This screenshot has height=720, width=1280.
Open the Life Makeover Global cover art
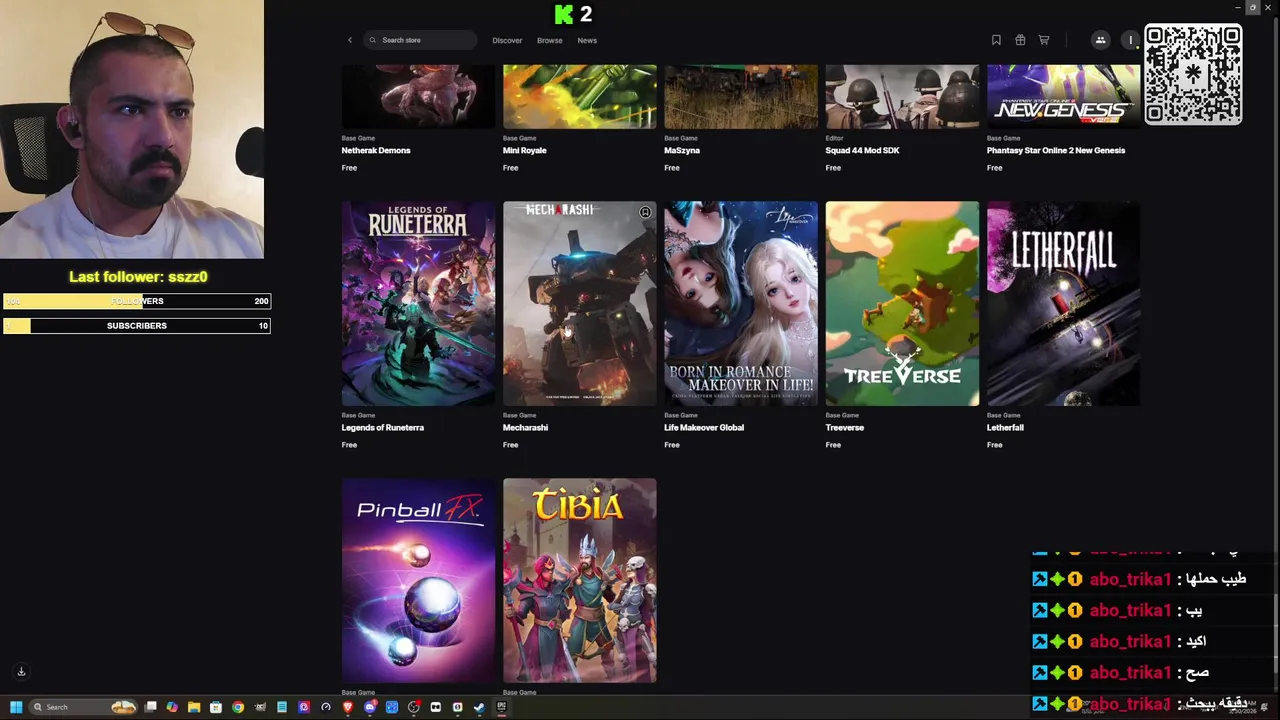pyautogui.click(x=741, y=304)
